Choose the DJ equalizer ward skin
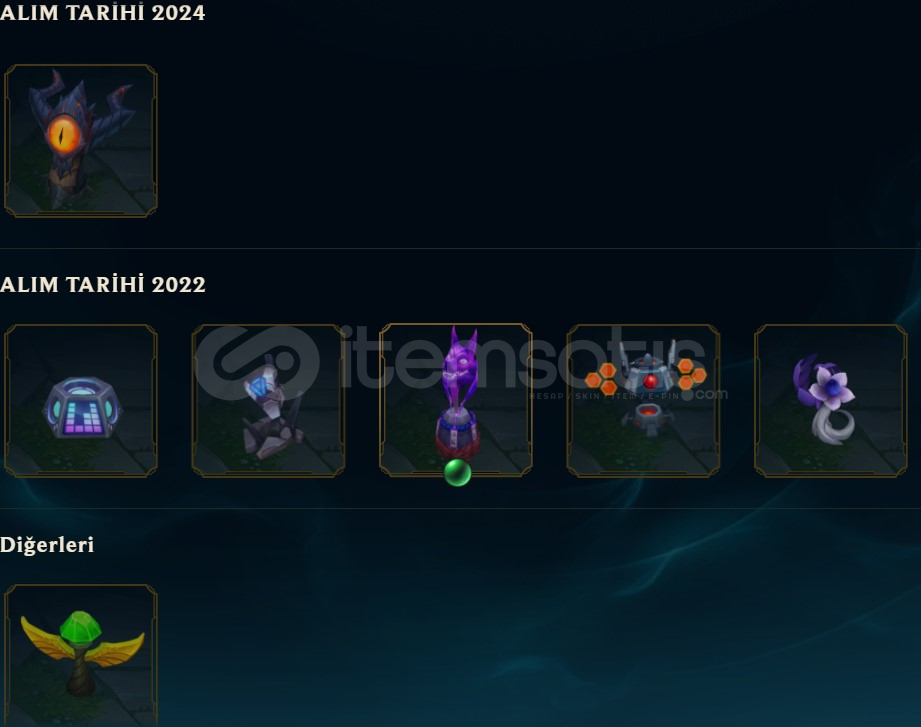Screen dimensions: 921x727 tap(80, 400)
